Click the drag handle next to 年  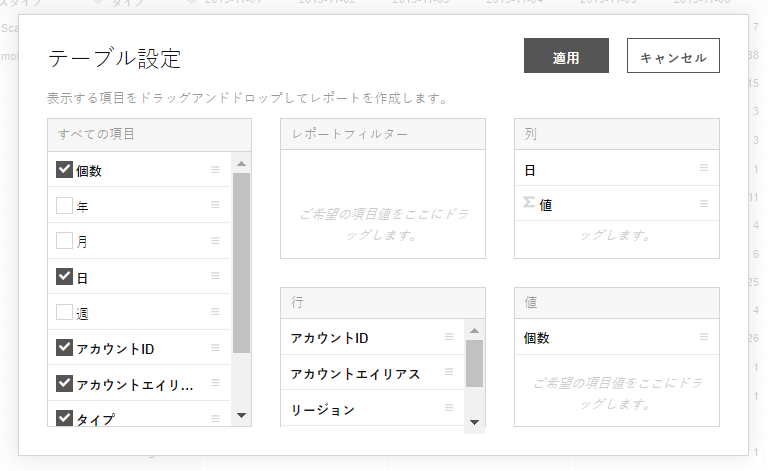pyautogui.click(x=215, y=205)
